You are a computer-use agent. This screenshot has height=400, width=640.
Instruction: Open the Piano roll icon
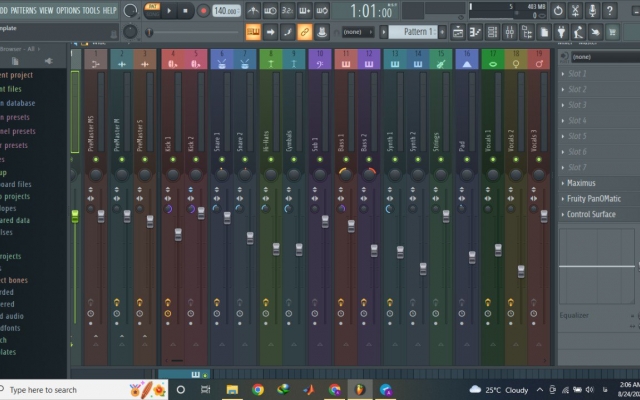click(x=475, y=32)
